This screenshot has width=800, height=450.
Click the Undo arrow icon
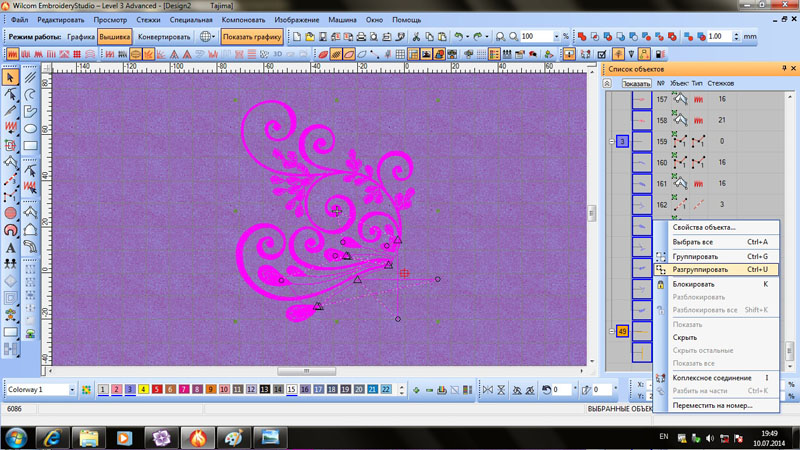458,37
